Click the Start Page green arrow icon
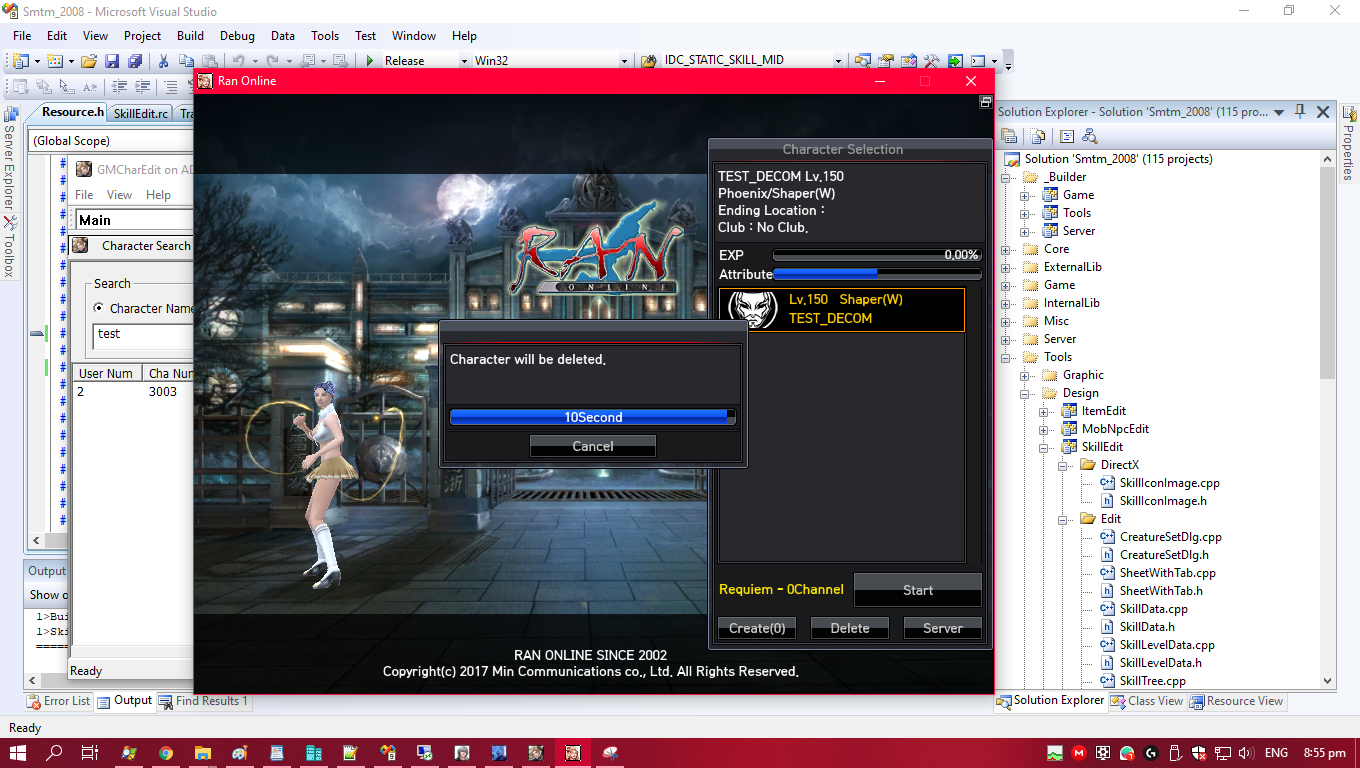Screen dimensions: 1360x768 pyautogui.click(x=955, y=61)
